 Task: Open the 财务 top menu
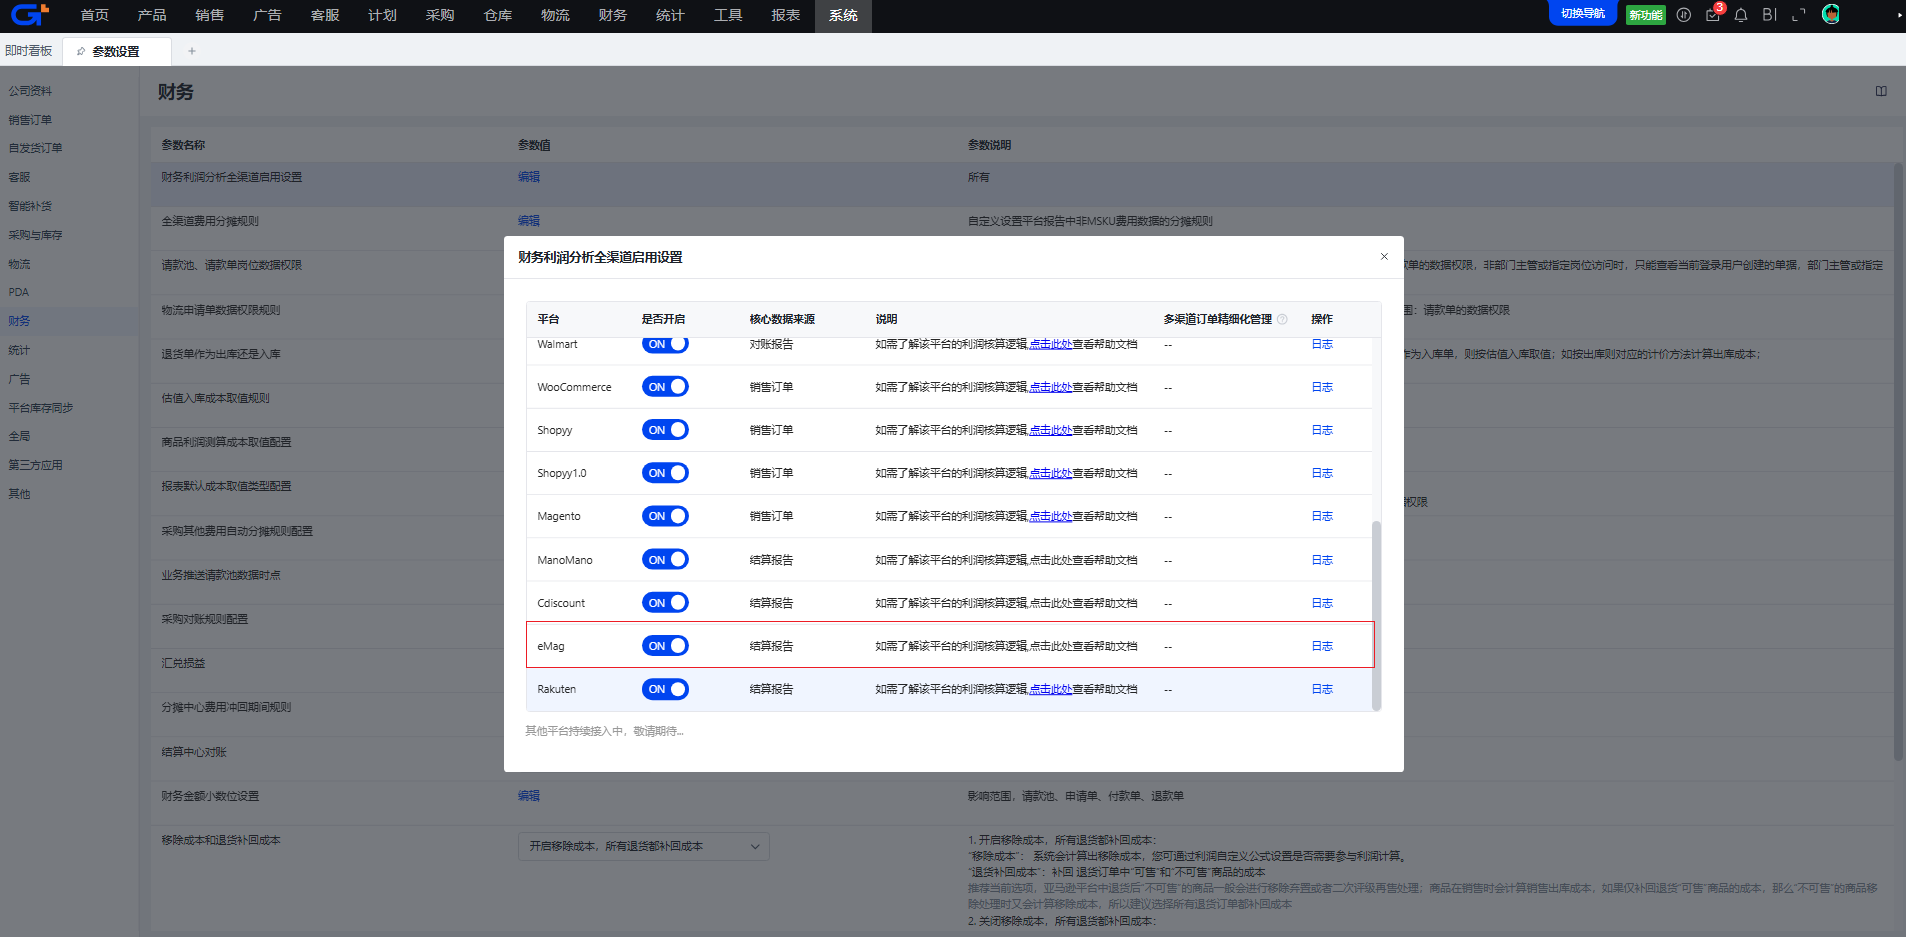tap(613, 15)
